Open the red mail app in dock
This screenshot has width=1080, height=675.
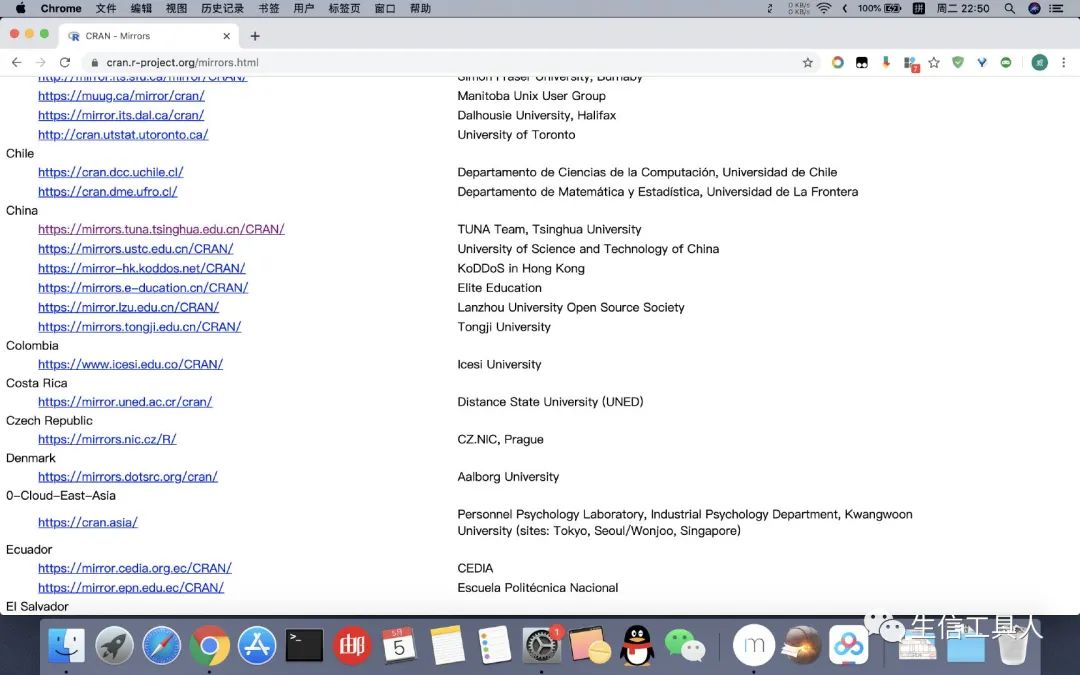(352, 646)
